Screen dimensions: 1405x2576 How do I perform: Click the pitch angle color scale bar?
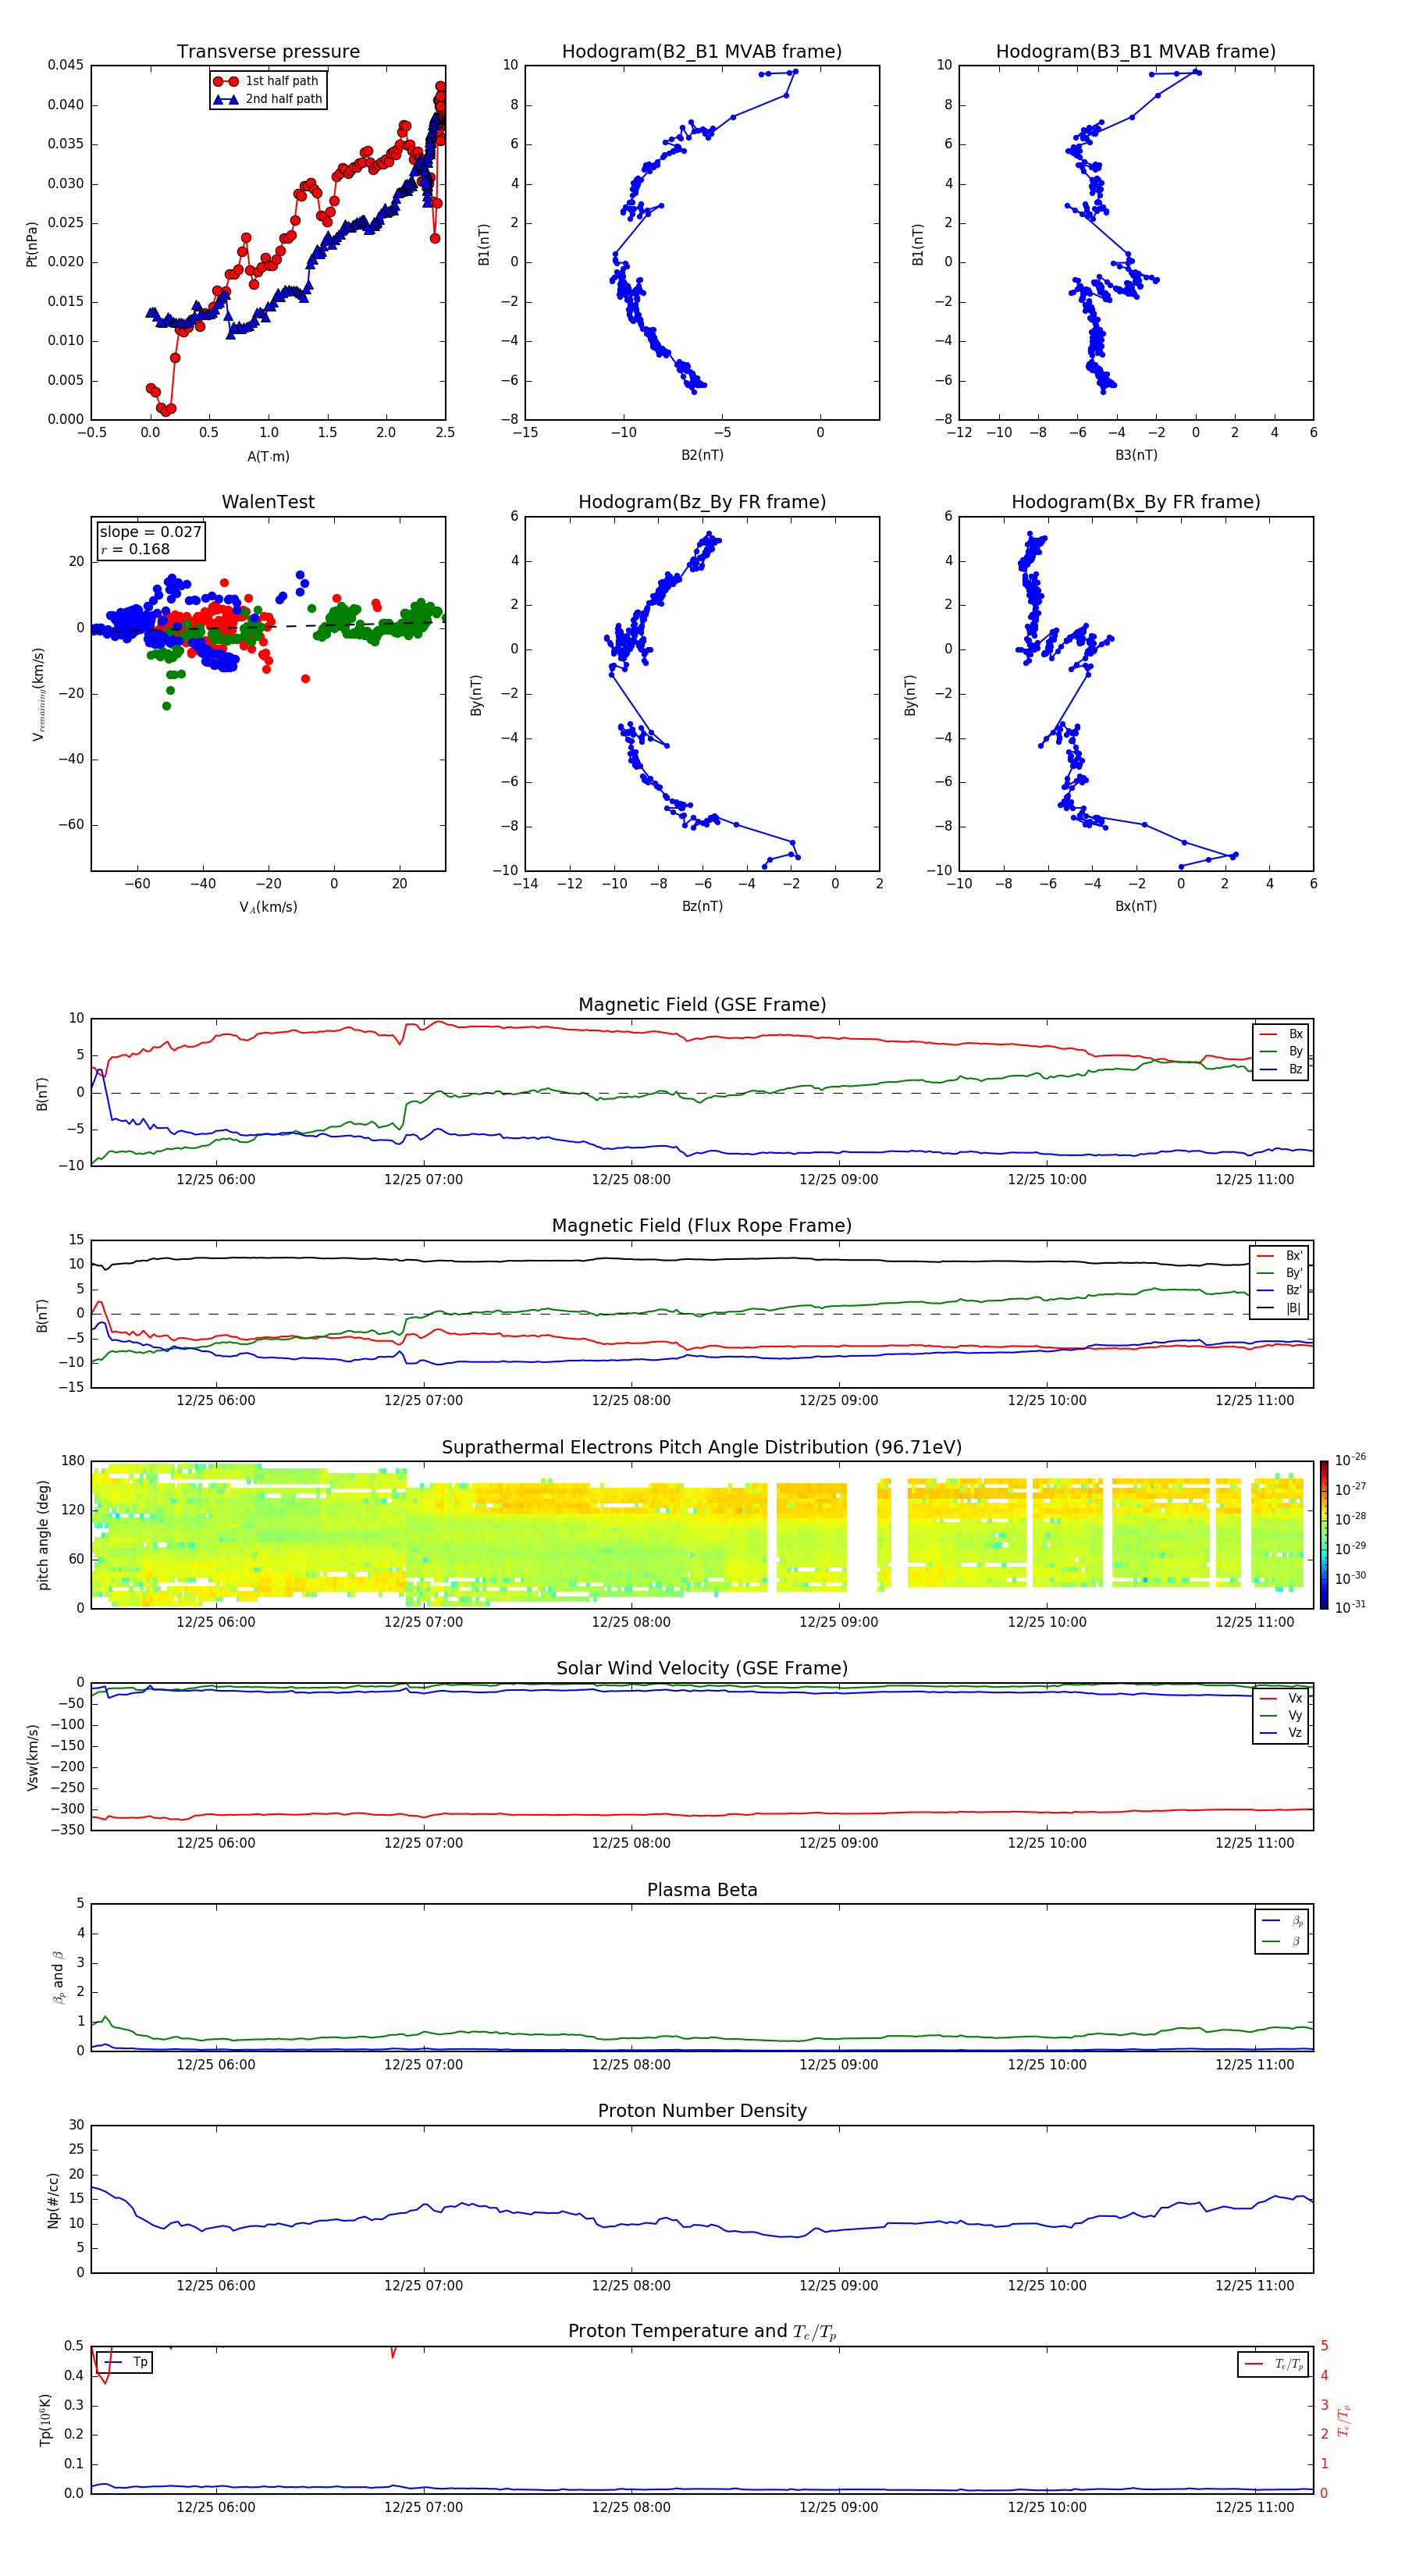[x=1324, y=1535]
